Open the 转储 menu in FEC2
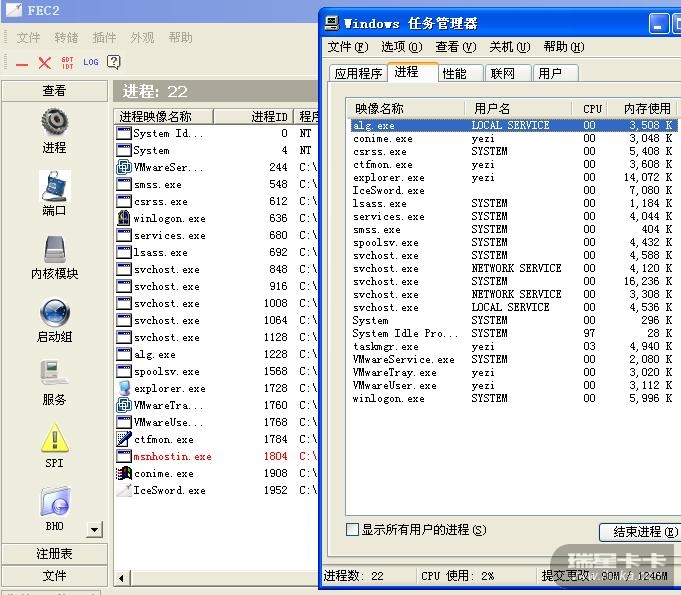Viewport: 681px width, 595px height. pyautogui.click(x=66, y=37)
